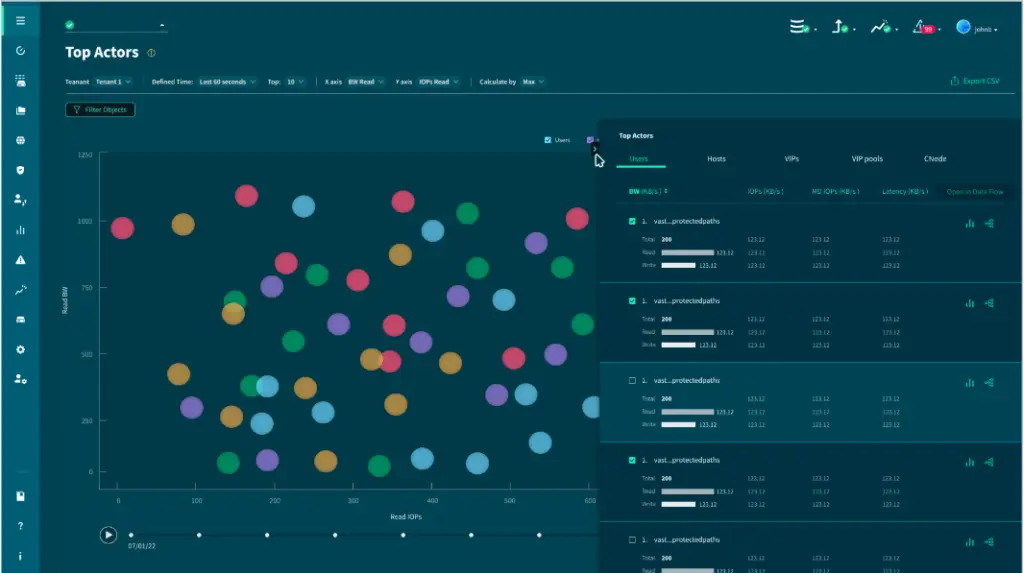Check the third actor row checkbox
The height and width of the screenshot is (573, 1024).
(x=630, y=381)
